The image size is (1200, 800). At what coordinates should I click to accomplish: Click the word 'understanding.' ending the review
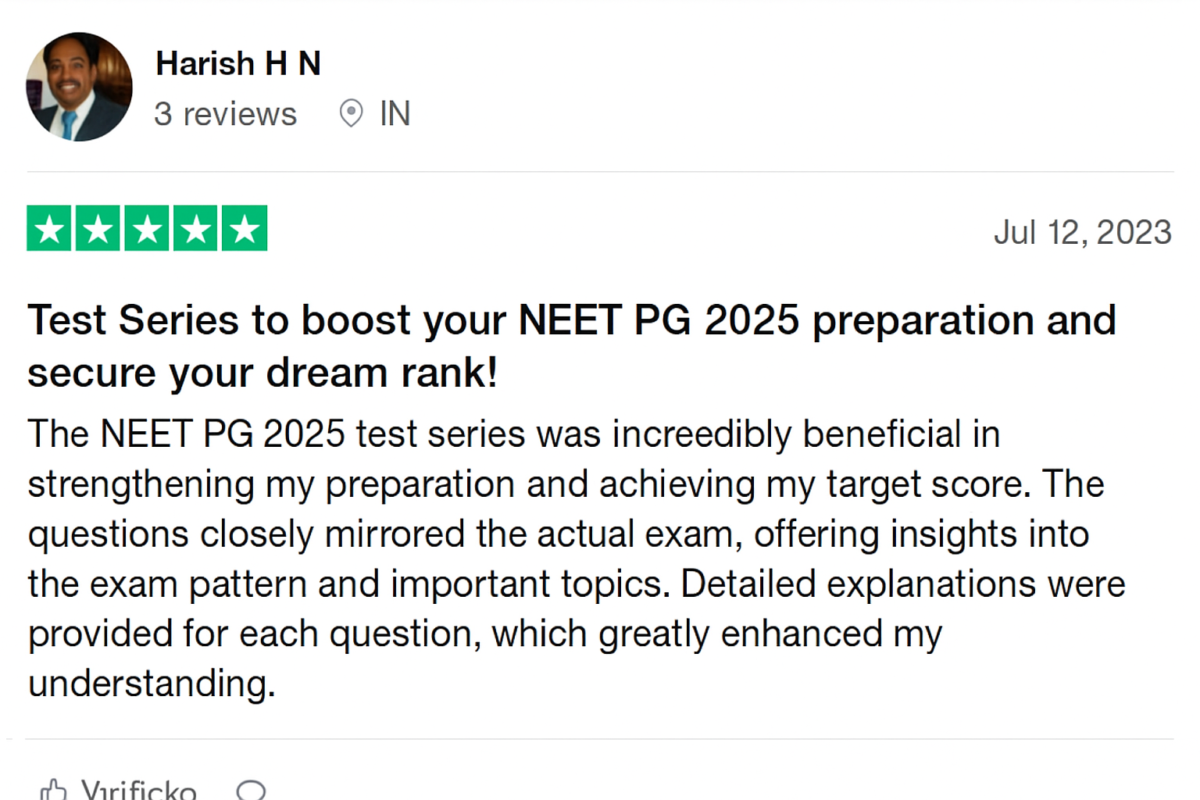coord(150,684)
